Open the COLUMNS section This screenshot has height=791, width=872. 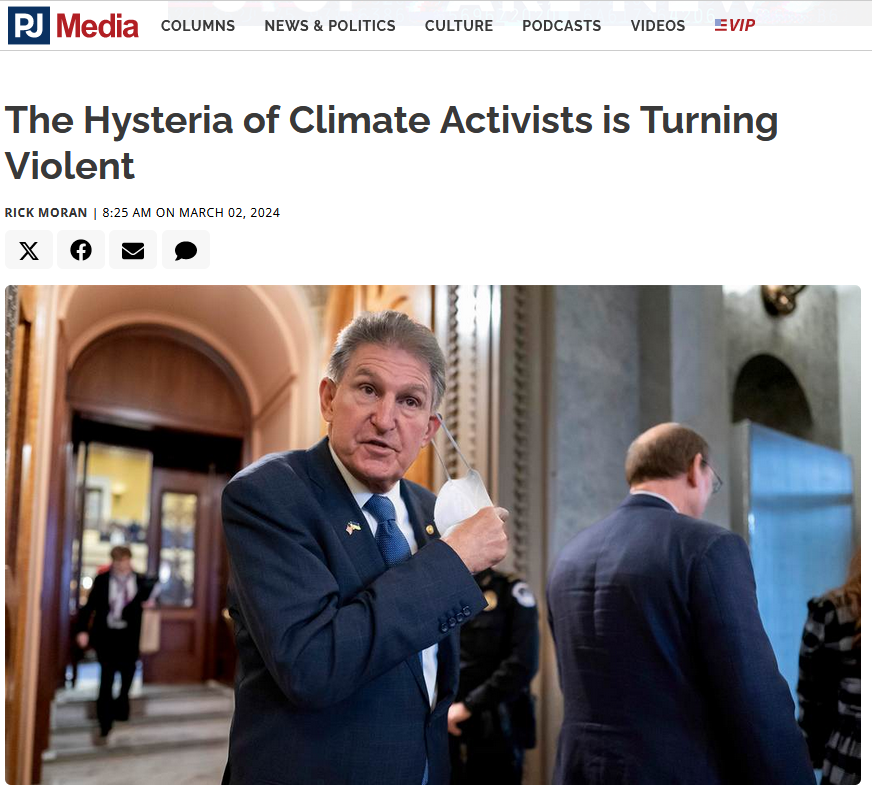(x=198, y=26)
